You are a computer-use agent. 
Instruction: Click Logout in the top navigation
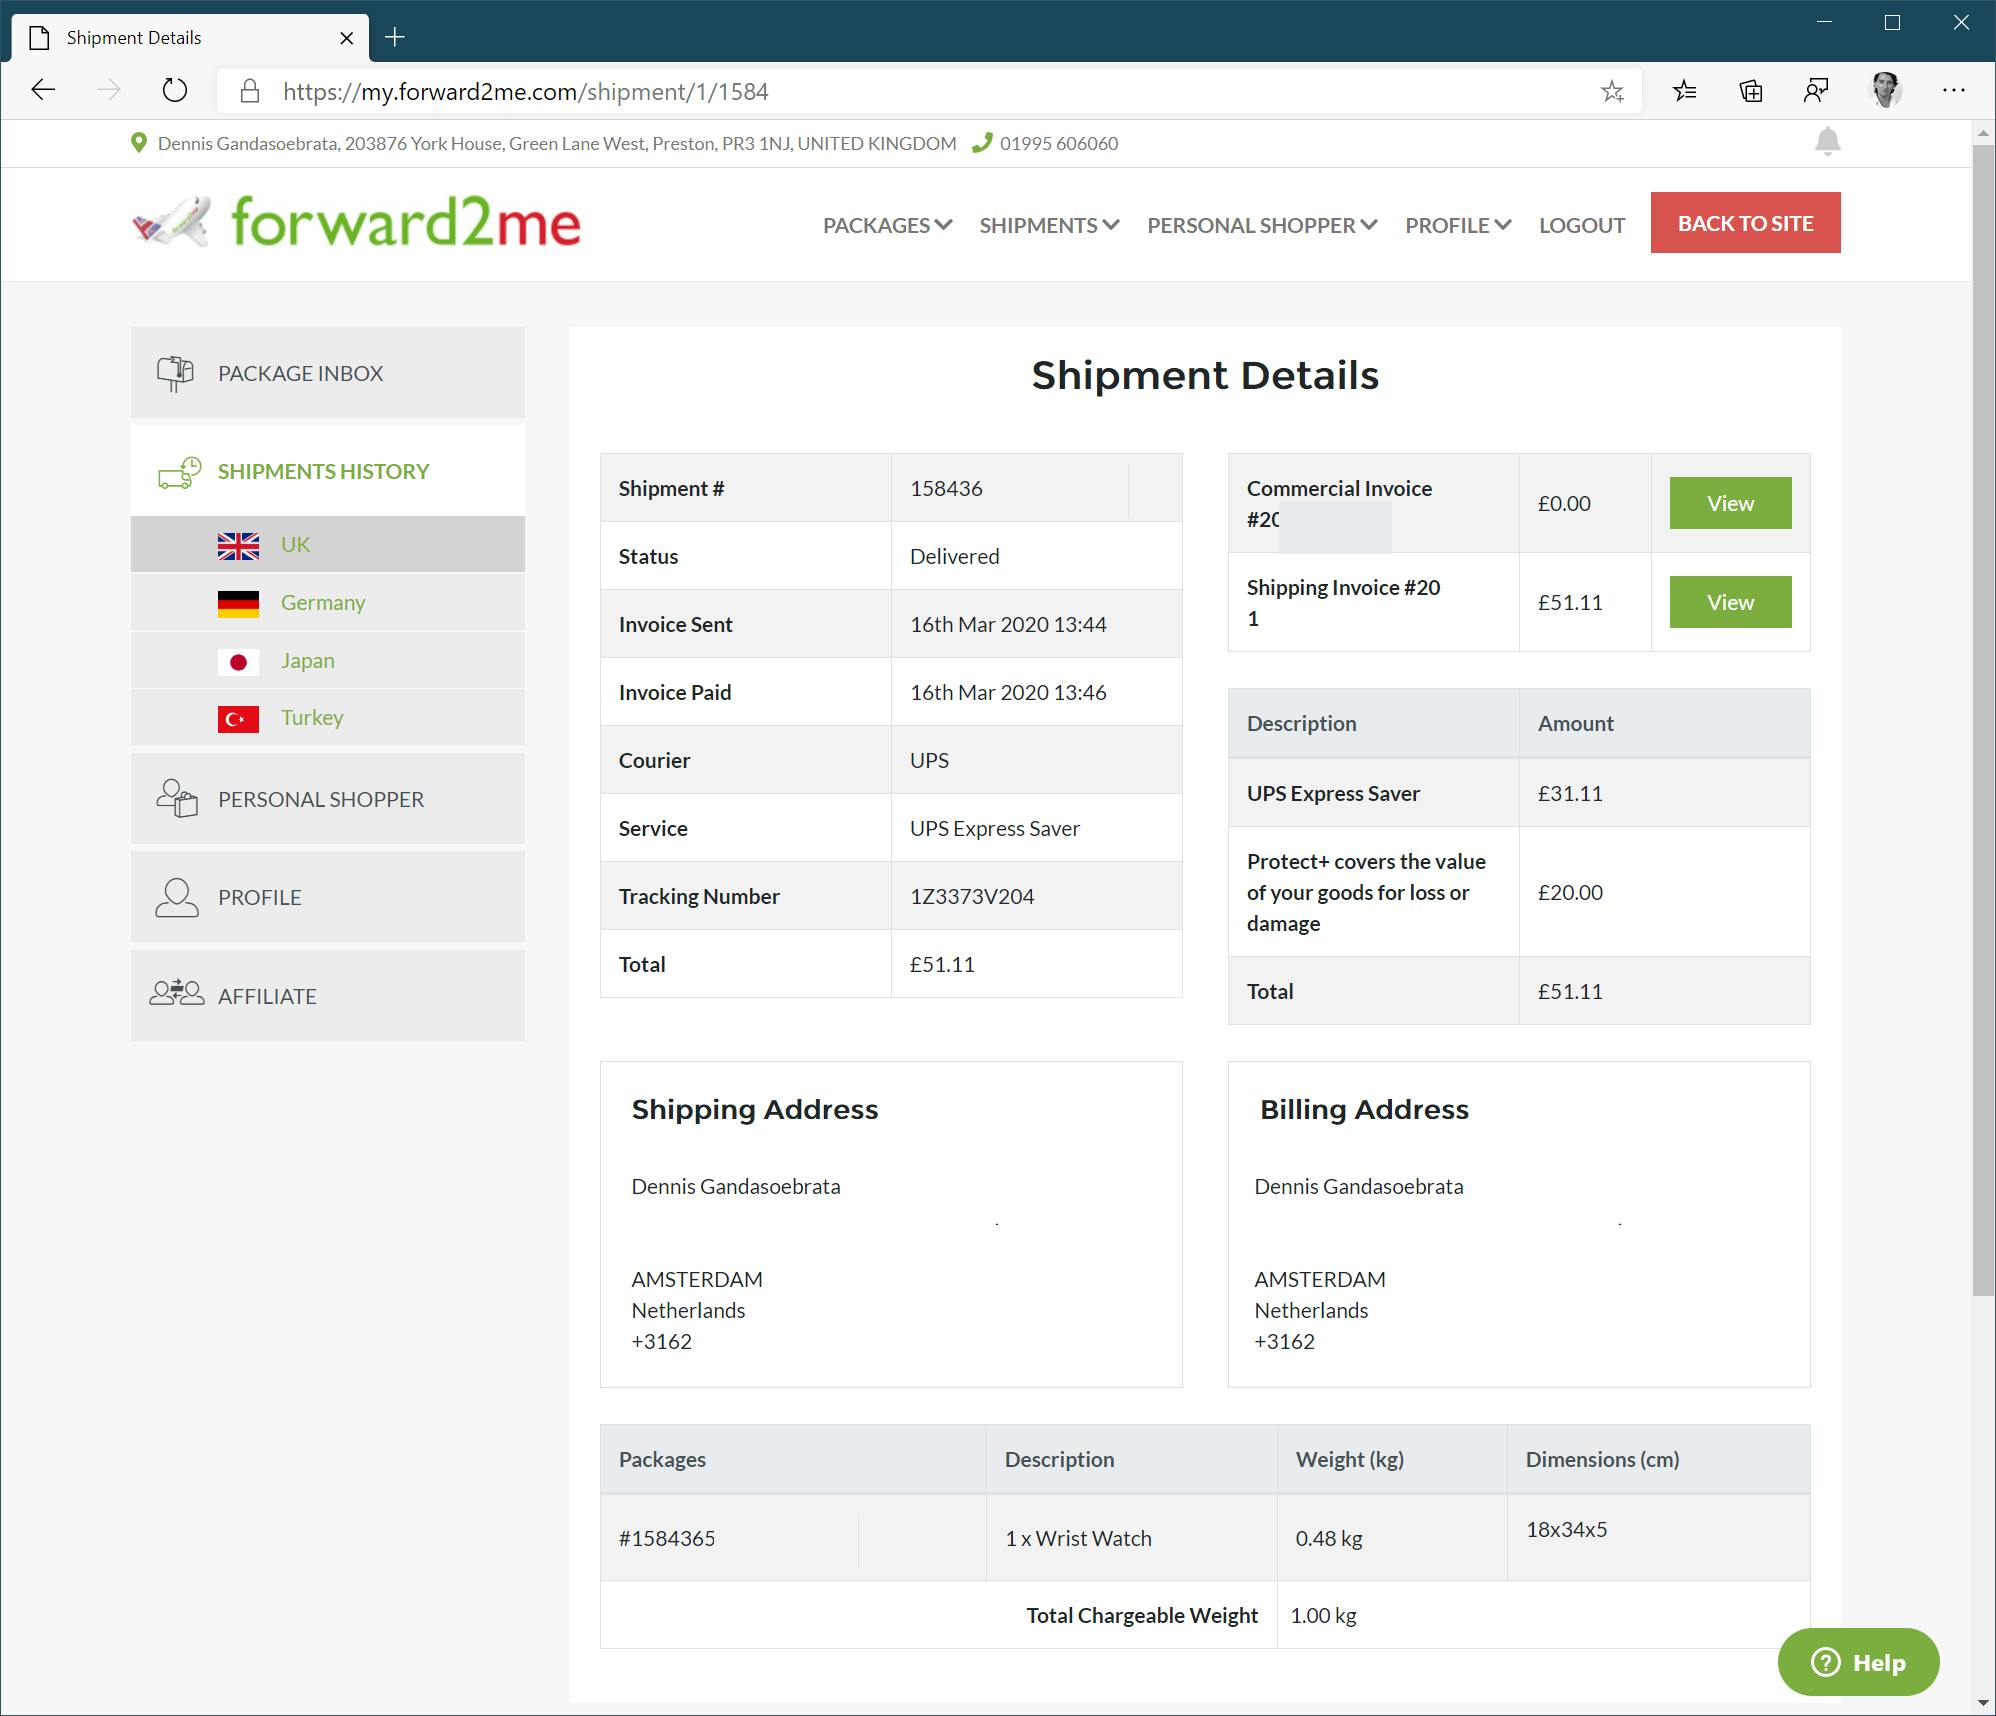[x=1581, y=225]
